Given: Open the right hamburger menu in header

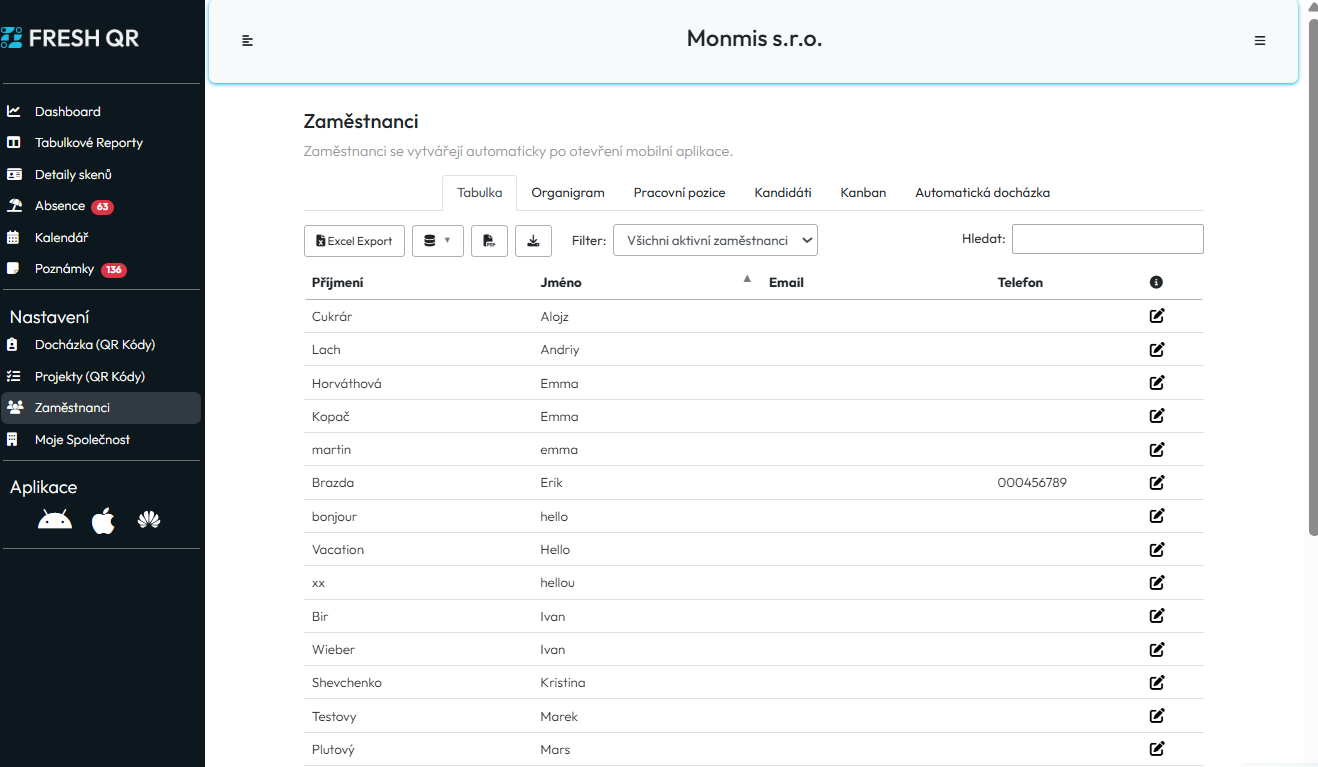Looking at the screenshot, I should (x=1260, y=41).
